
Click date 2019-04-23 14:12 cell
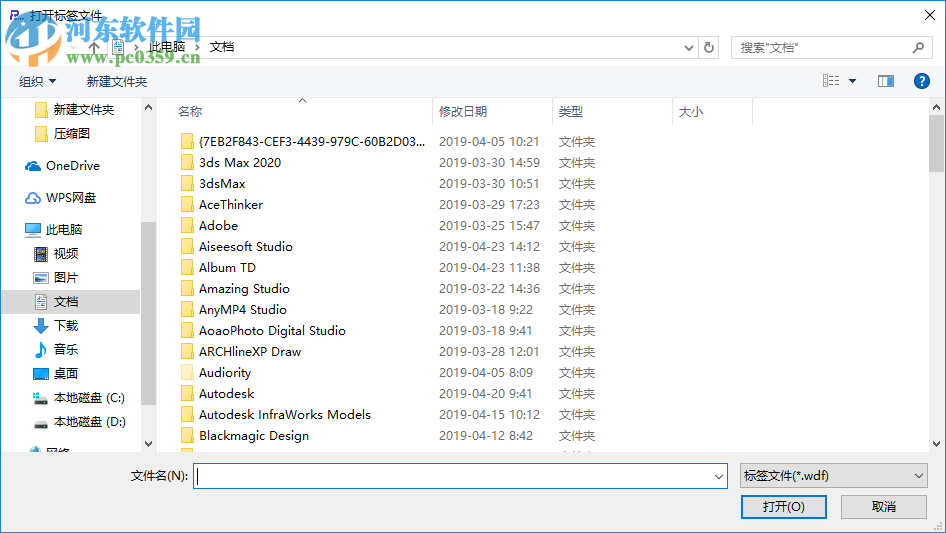click(489, 246)
